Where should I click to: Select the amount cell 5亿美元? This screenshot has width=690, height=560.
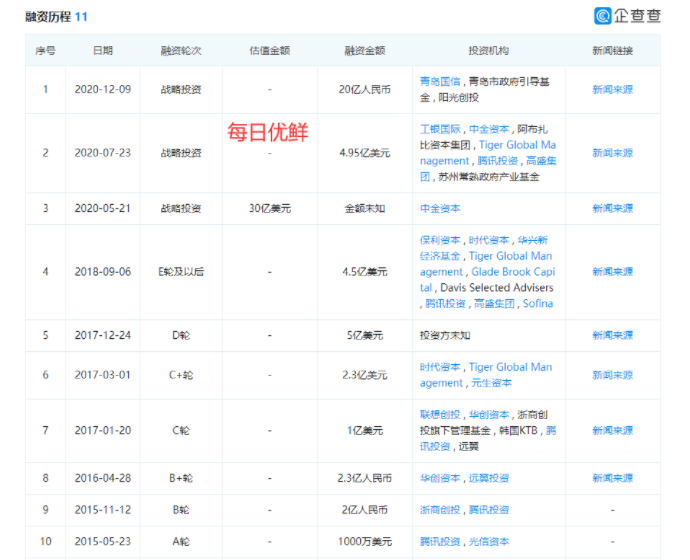(x=365, y=335)
